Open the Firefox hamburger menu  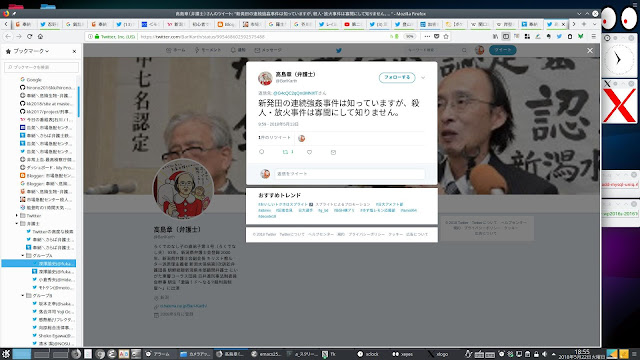[593, 36]
